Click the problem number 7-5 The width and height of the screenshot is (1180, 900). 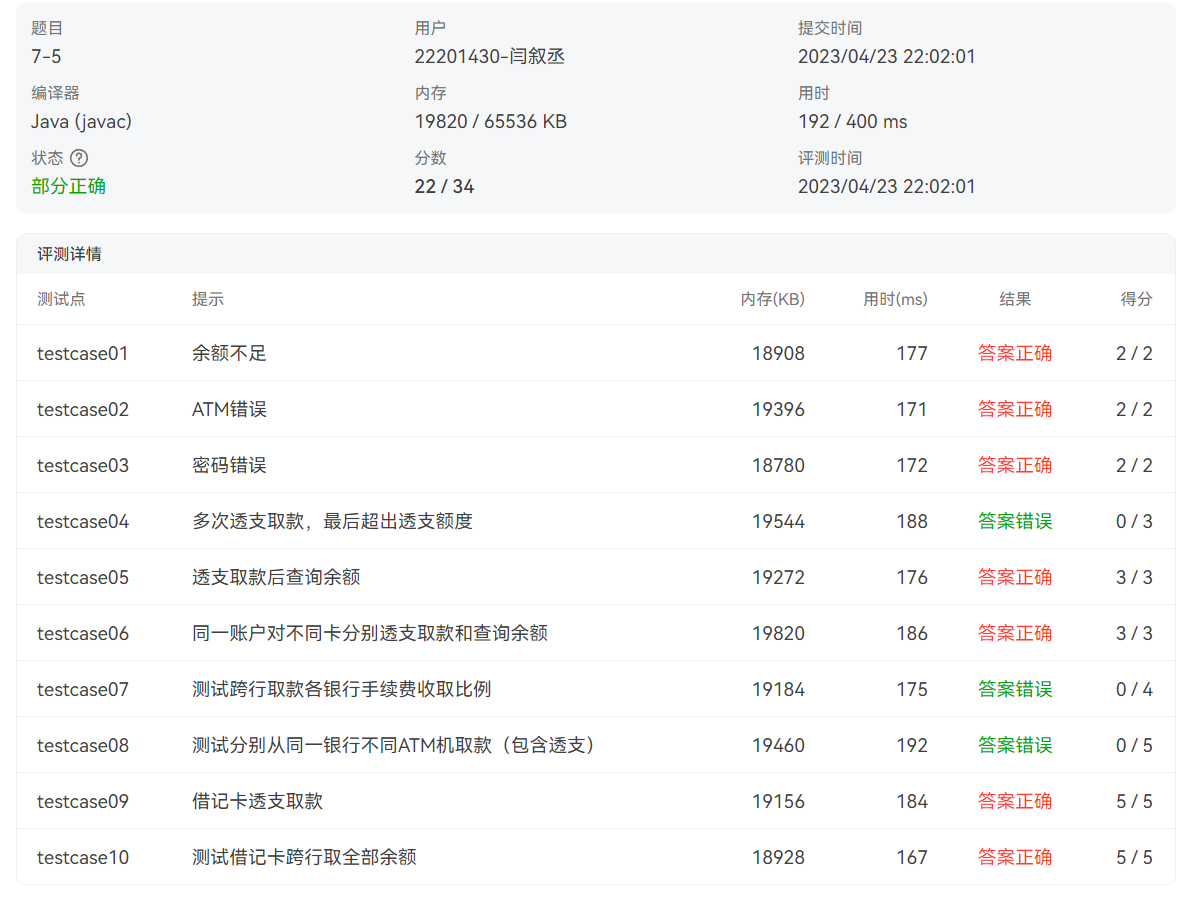(46, 56)
